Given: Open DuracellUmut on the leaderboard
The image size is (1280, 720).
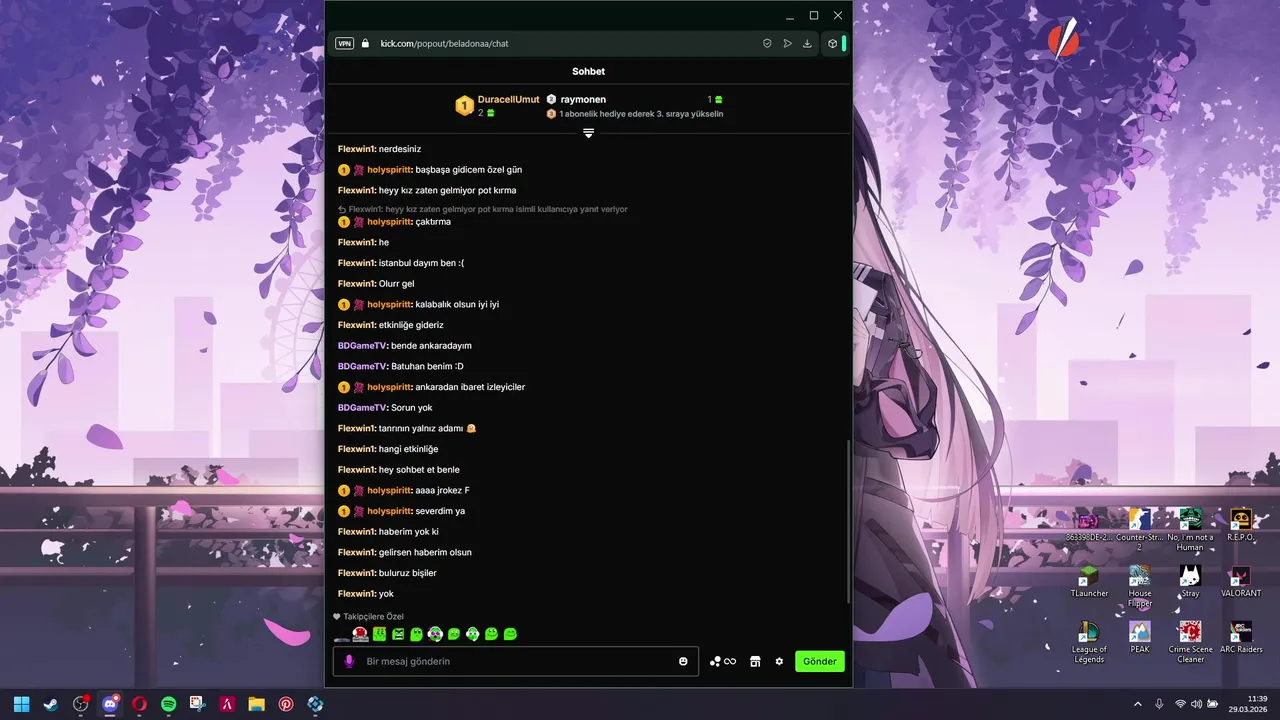Looking at the screenshot, I should [x=508, y=99].
